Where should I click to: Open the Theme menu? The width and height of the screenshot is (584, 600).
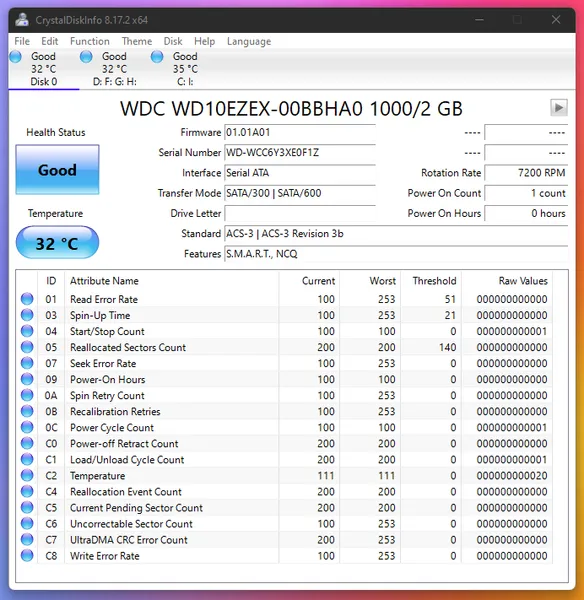pos(137,41)
